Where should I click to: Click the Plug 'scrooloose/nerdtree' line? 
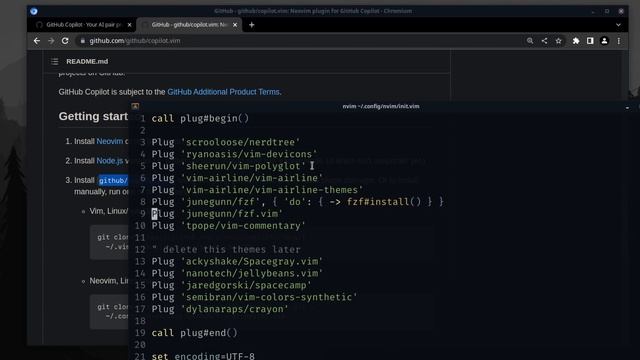(226, 142)
